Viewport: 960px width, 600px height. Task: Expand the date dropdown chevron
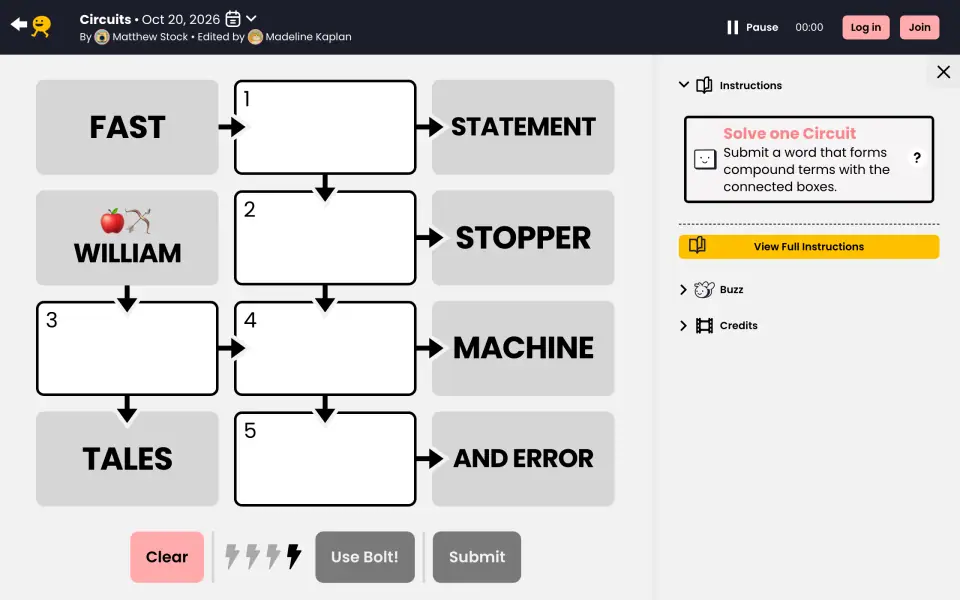[x=251, y=18]
